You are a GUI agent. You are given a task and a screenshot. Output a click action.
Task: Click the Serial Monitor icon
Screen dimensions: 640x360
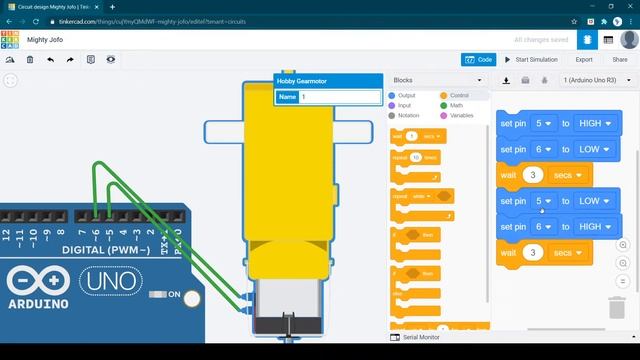(395, 338)
